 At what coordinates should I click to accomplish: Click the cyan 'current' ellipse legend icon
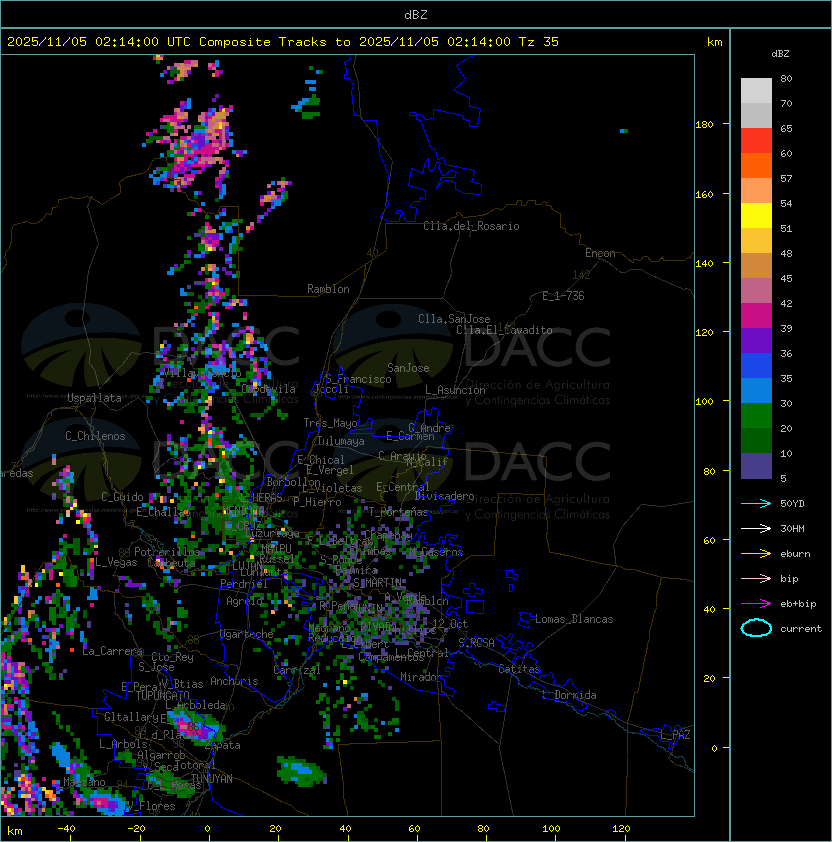point(756,628)
